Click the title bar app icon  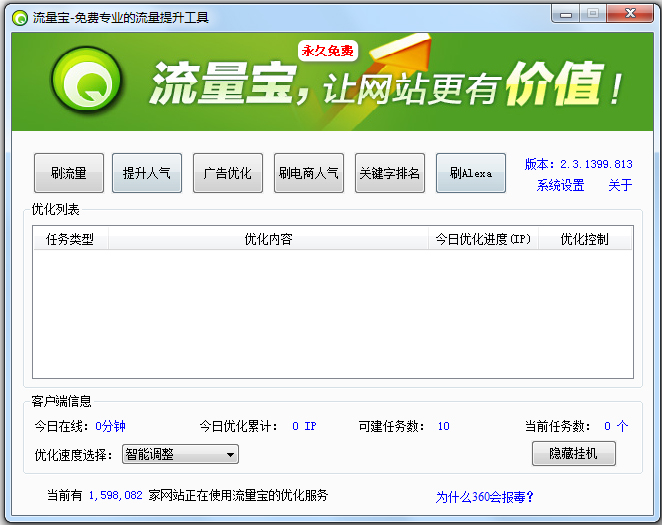20,18
